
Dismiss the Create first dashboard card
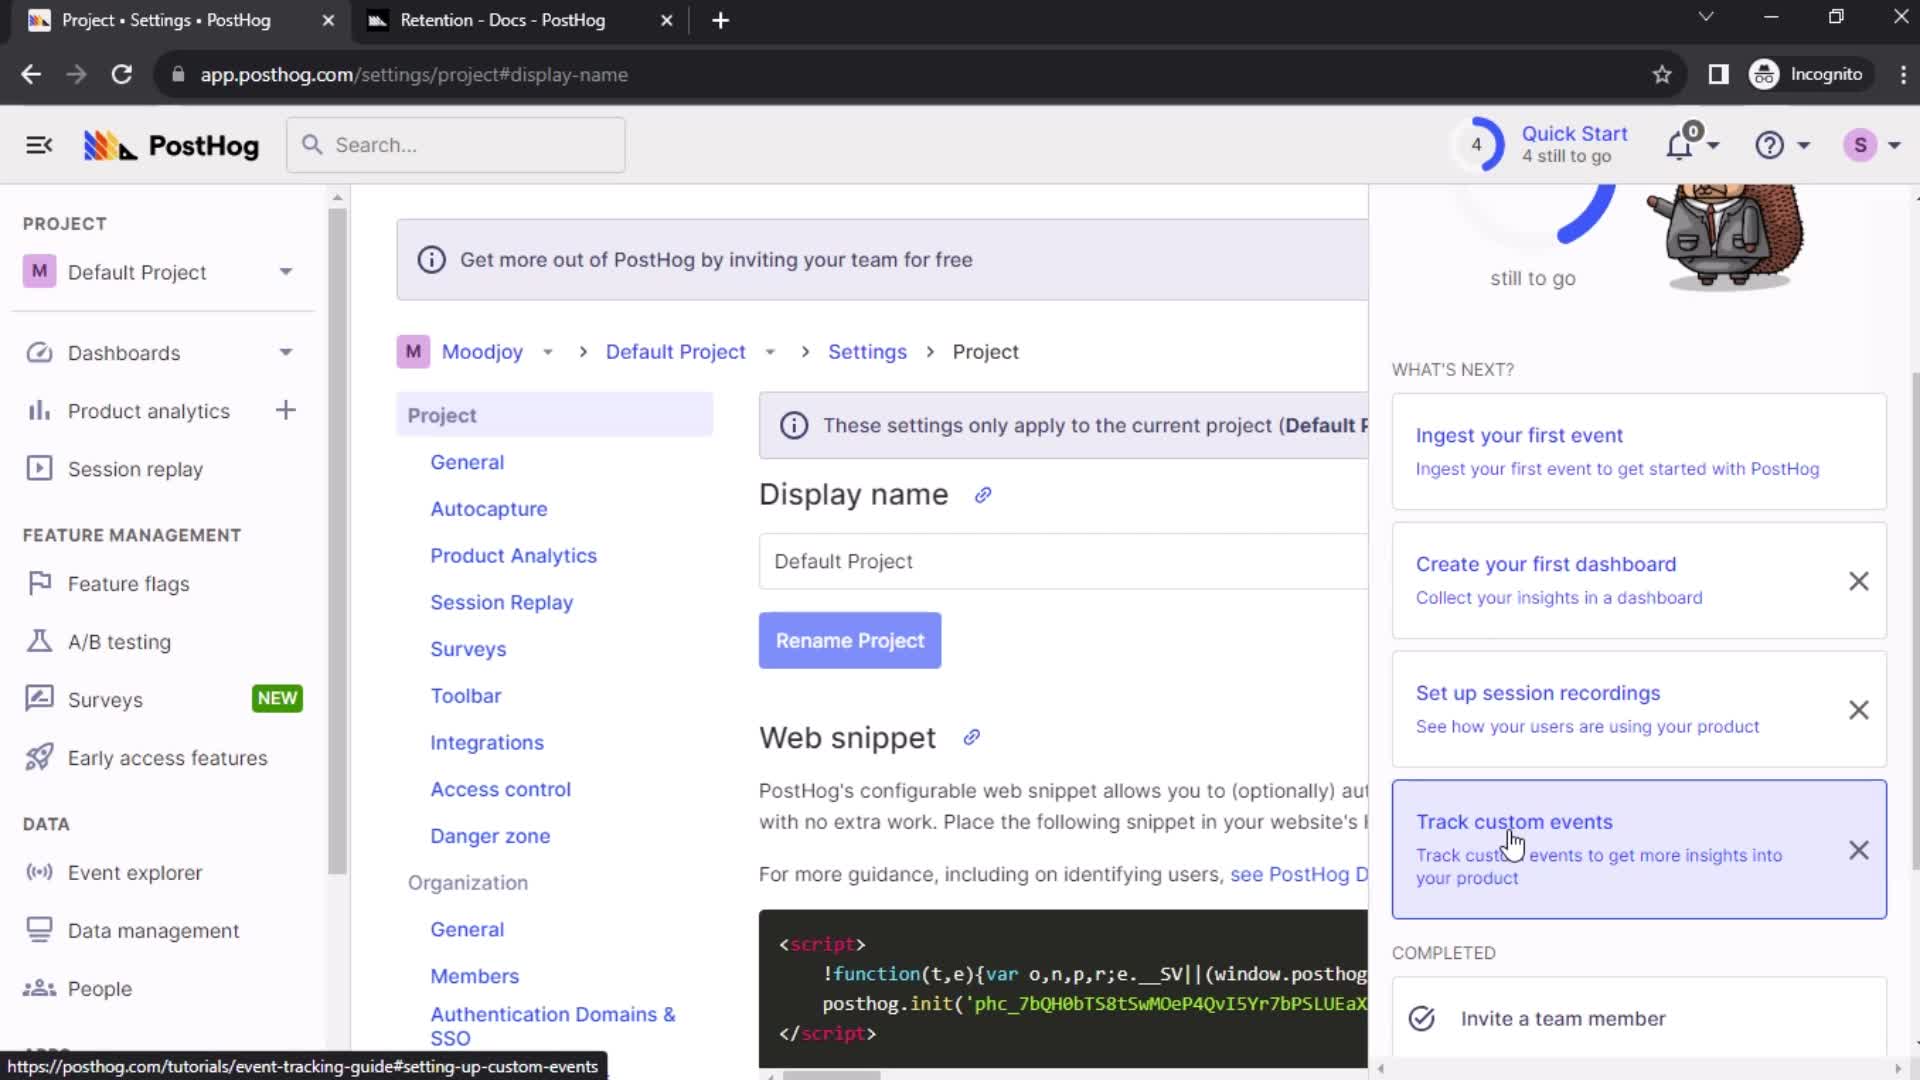[1859, 580]
